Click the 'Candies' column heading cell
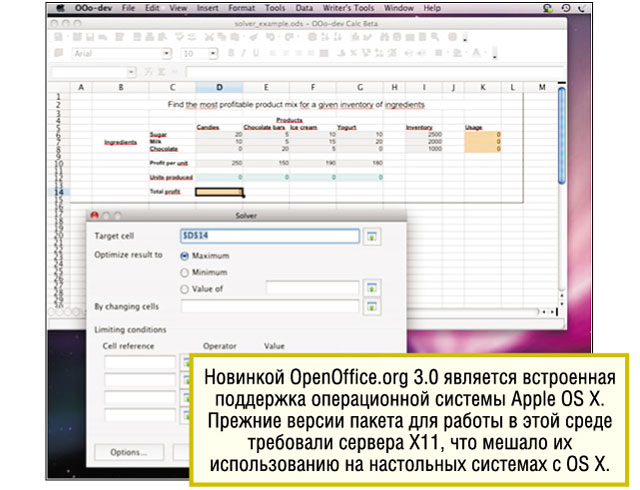The image size is (640, 490). (208, 127)
